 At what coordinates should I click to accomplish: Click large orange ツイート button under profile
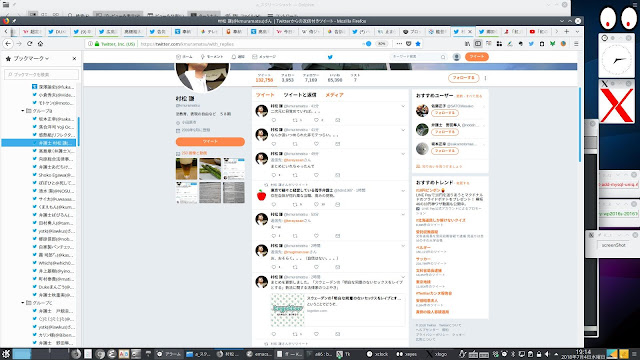[x=210, y=141]
